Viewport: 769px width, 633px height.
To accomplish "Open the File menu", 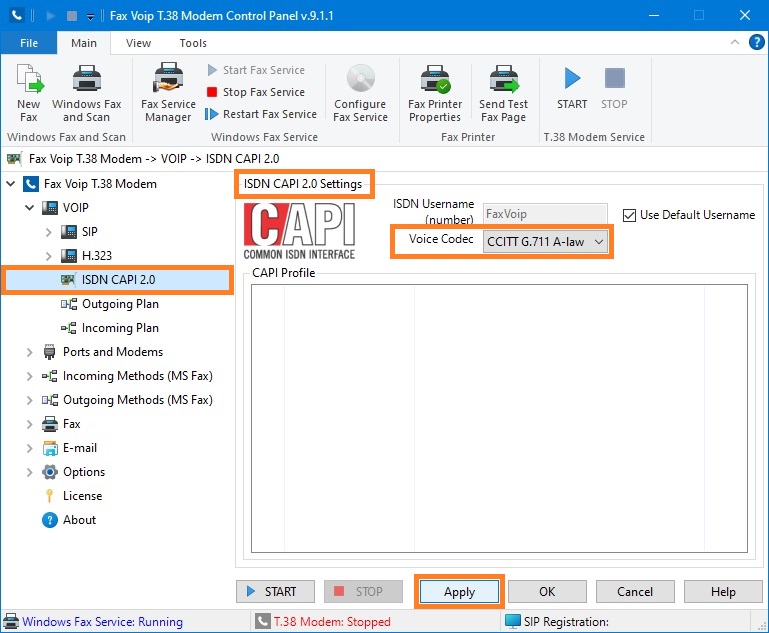I will pos(29,43).
